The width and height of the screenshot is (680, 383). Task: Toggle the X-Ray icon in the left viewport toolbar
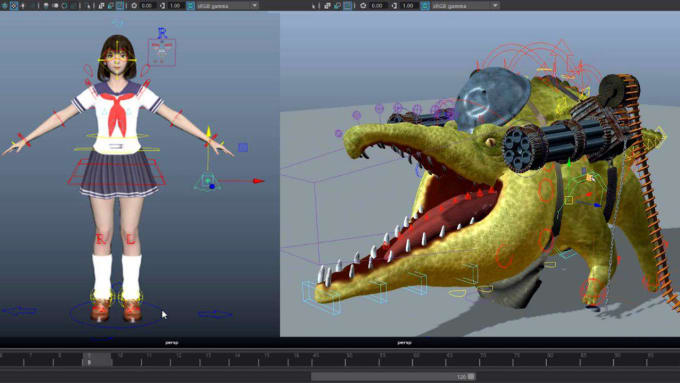coord(101,6)
